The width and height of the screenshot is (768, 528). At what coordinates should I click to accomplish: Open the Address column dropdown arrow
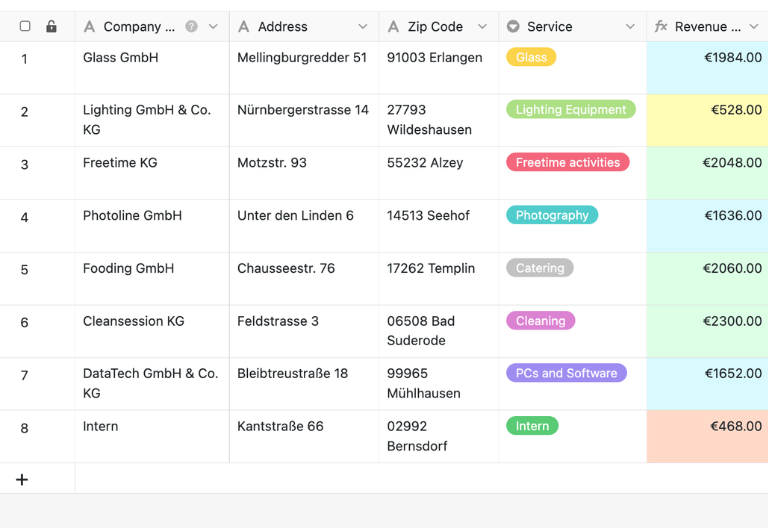362,26
